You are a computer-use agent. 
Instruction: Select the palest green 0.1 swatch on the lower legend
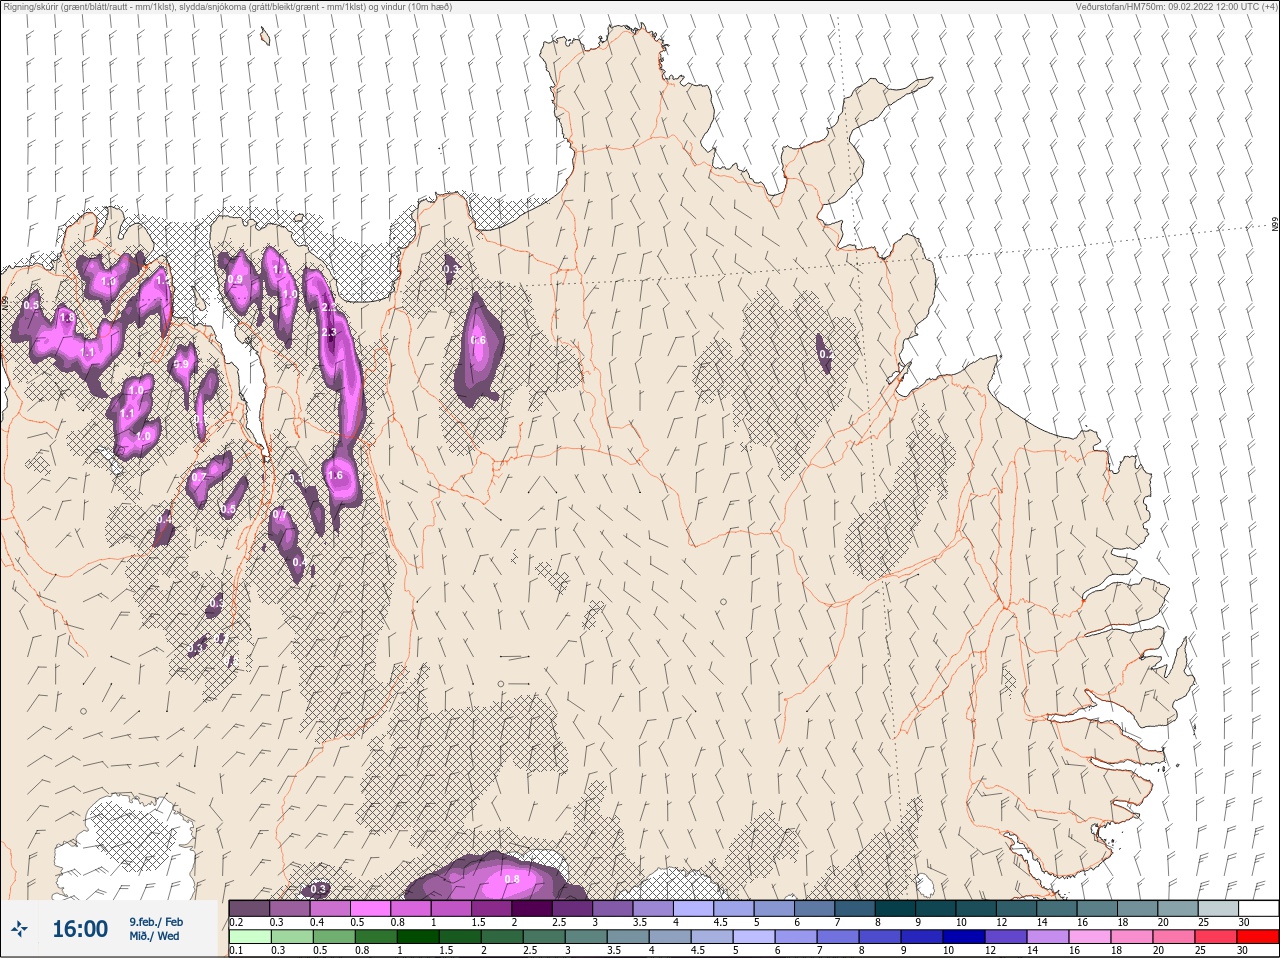tap(249, 937)
